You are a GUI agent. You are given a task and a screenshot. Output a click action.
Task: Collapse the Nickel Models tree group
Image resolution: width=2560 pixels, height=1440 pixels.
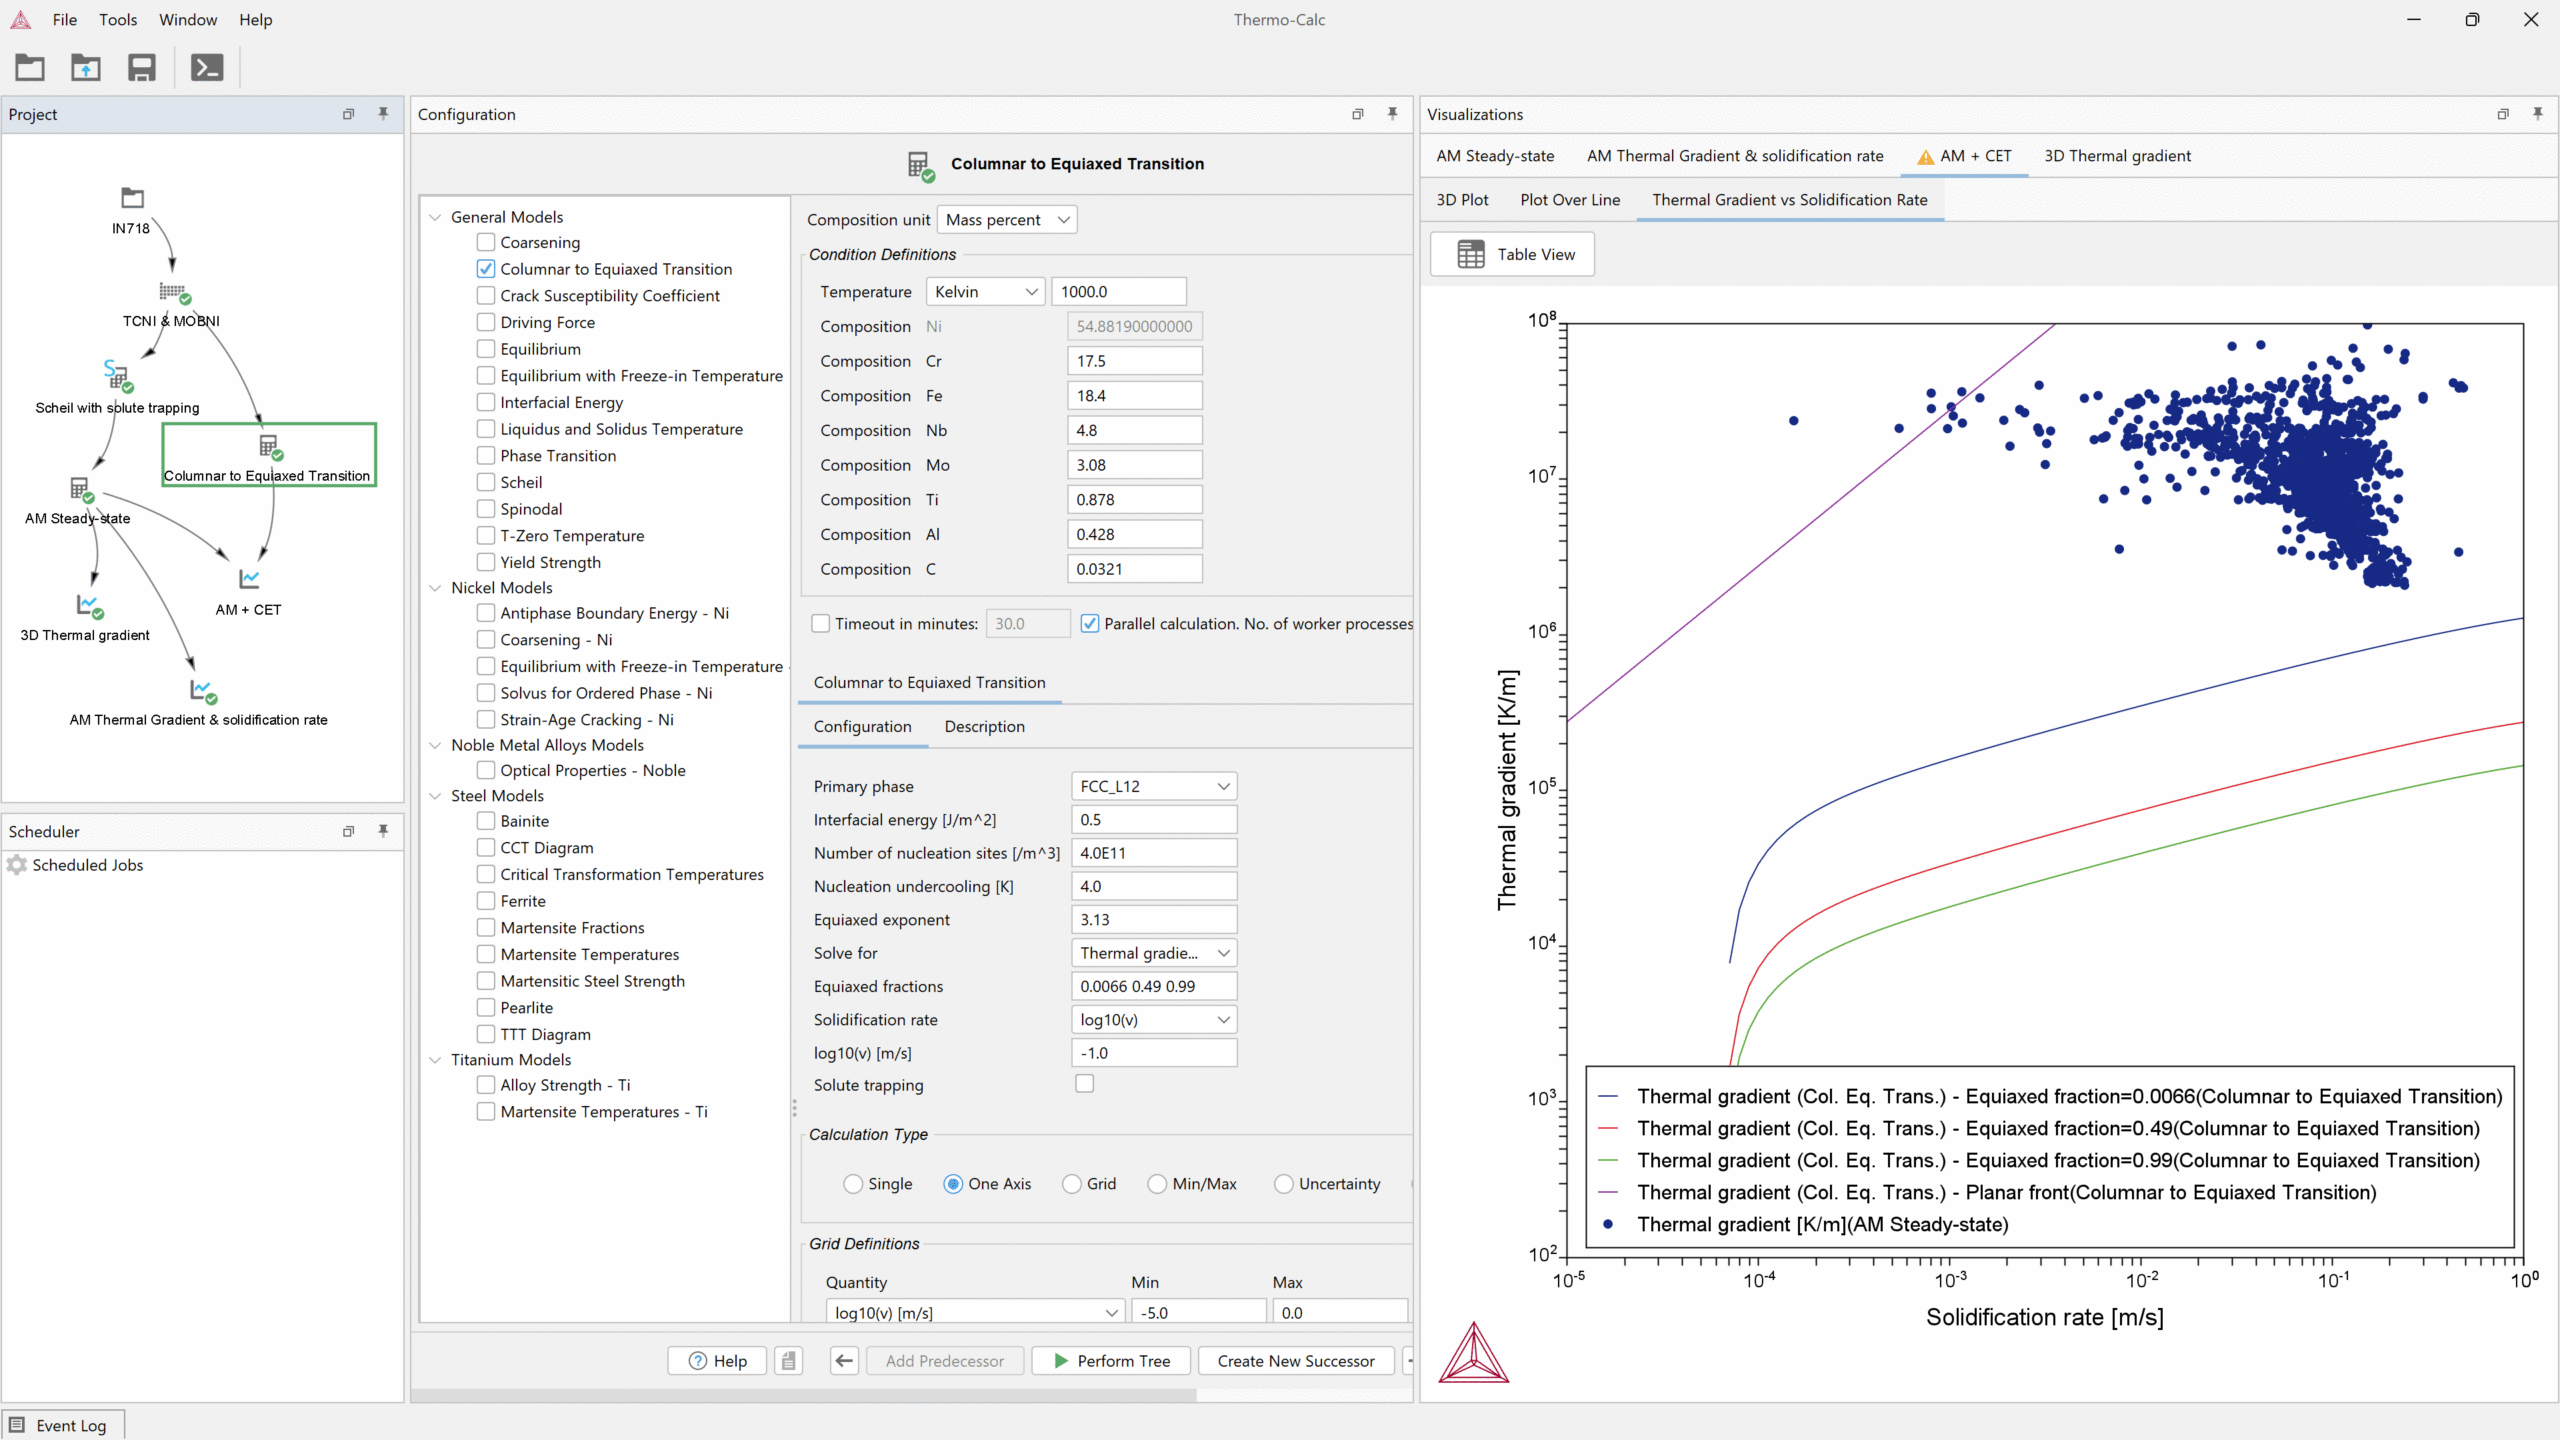click(x=435, y=588)
